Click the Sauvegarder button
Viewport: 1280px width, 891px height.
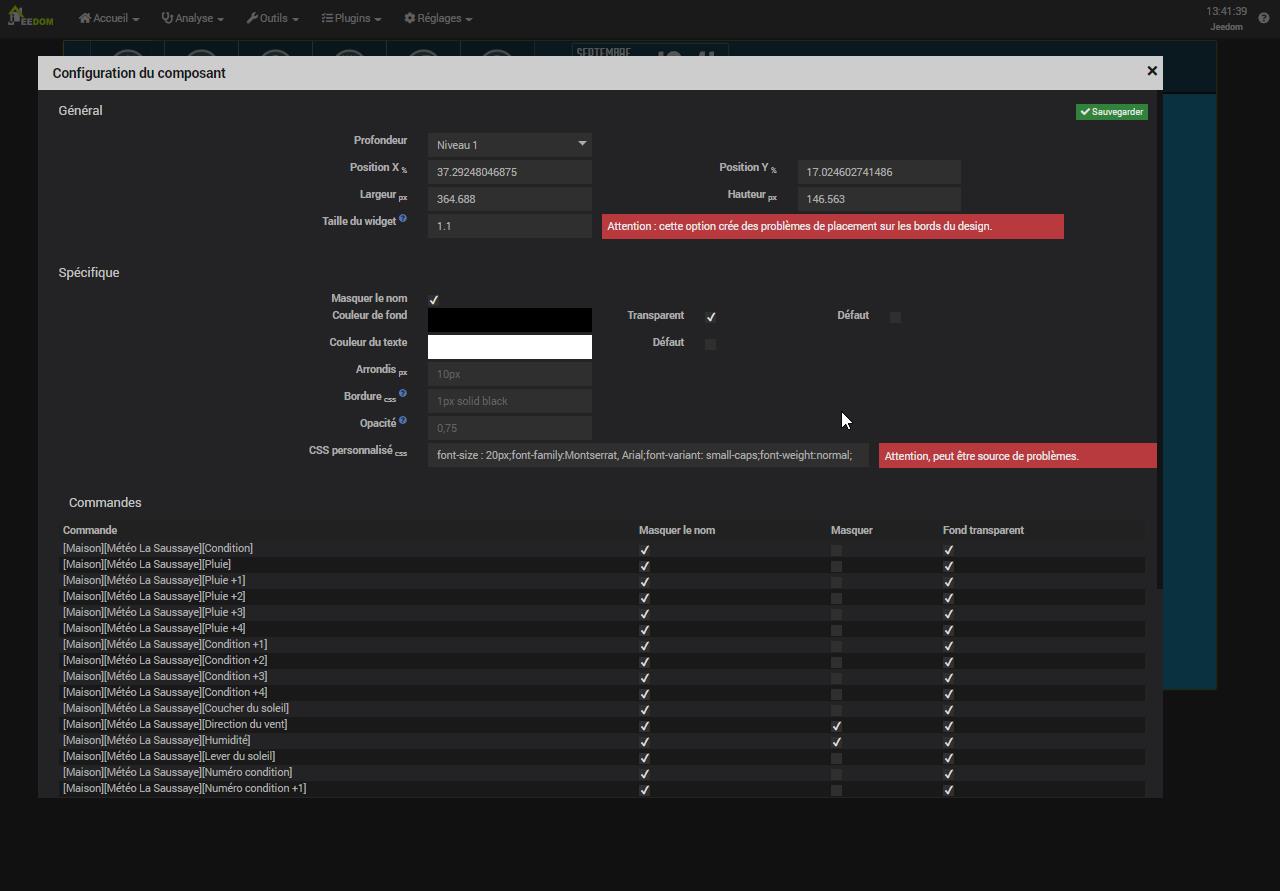[1112, 112]
